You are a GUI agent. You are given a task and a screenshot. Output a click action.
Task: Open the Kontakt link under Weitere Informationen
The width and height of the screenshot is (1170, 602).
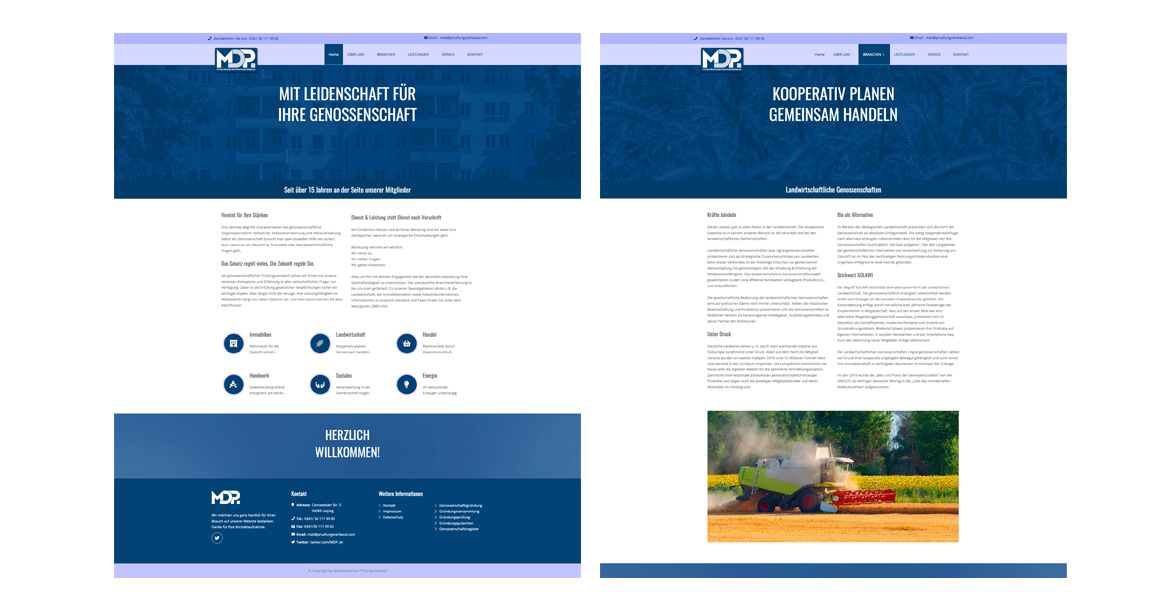390,505
